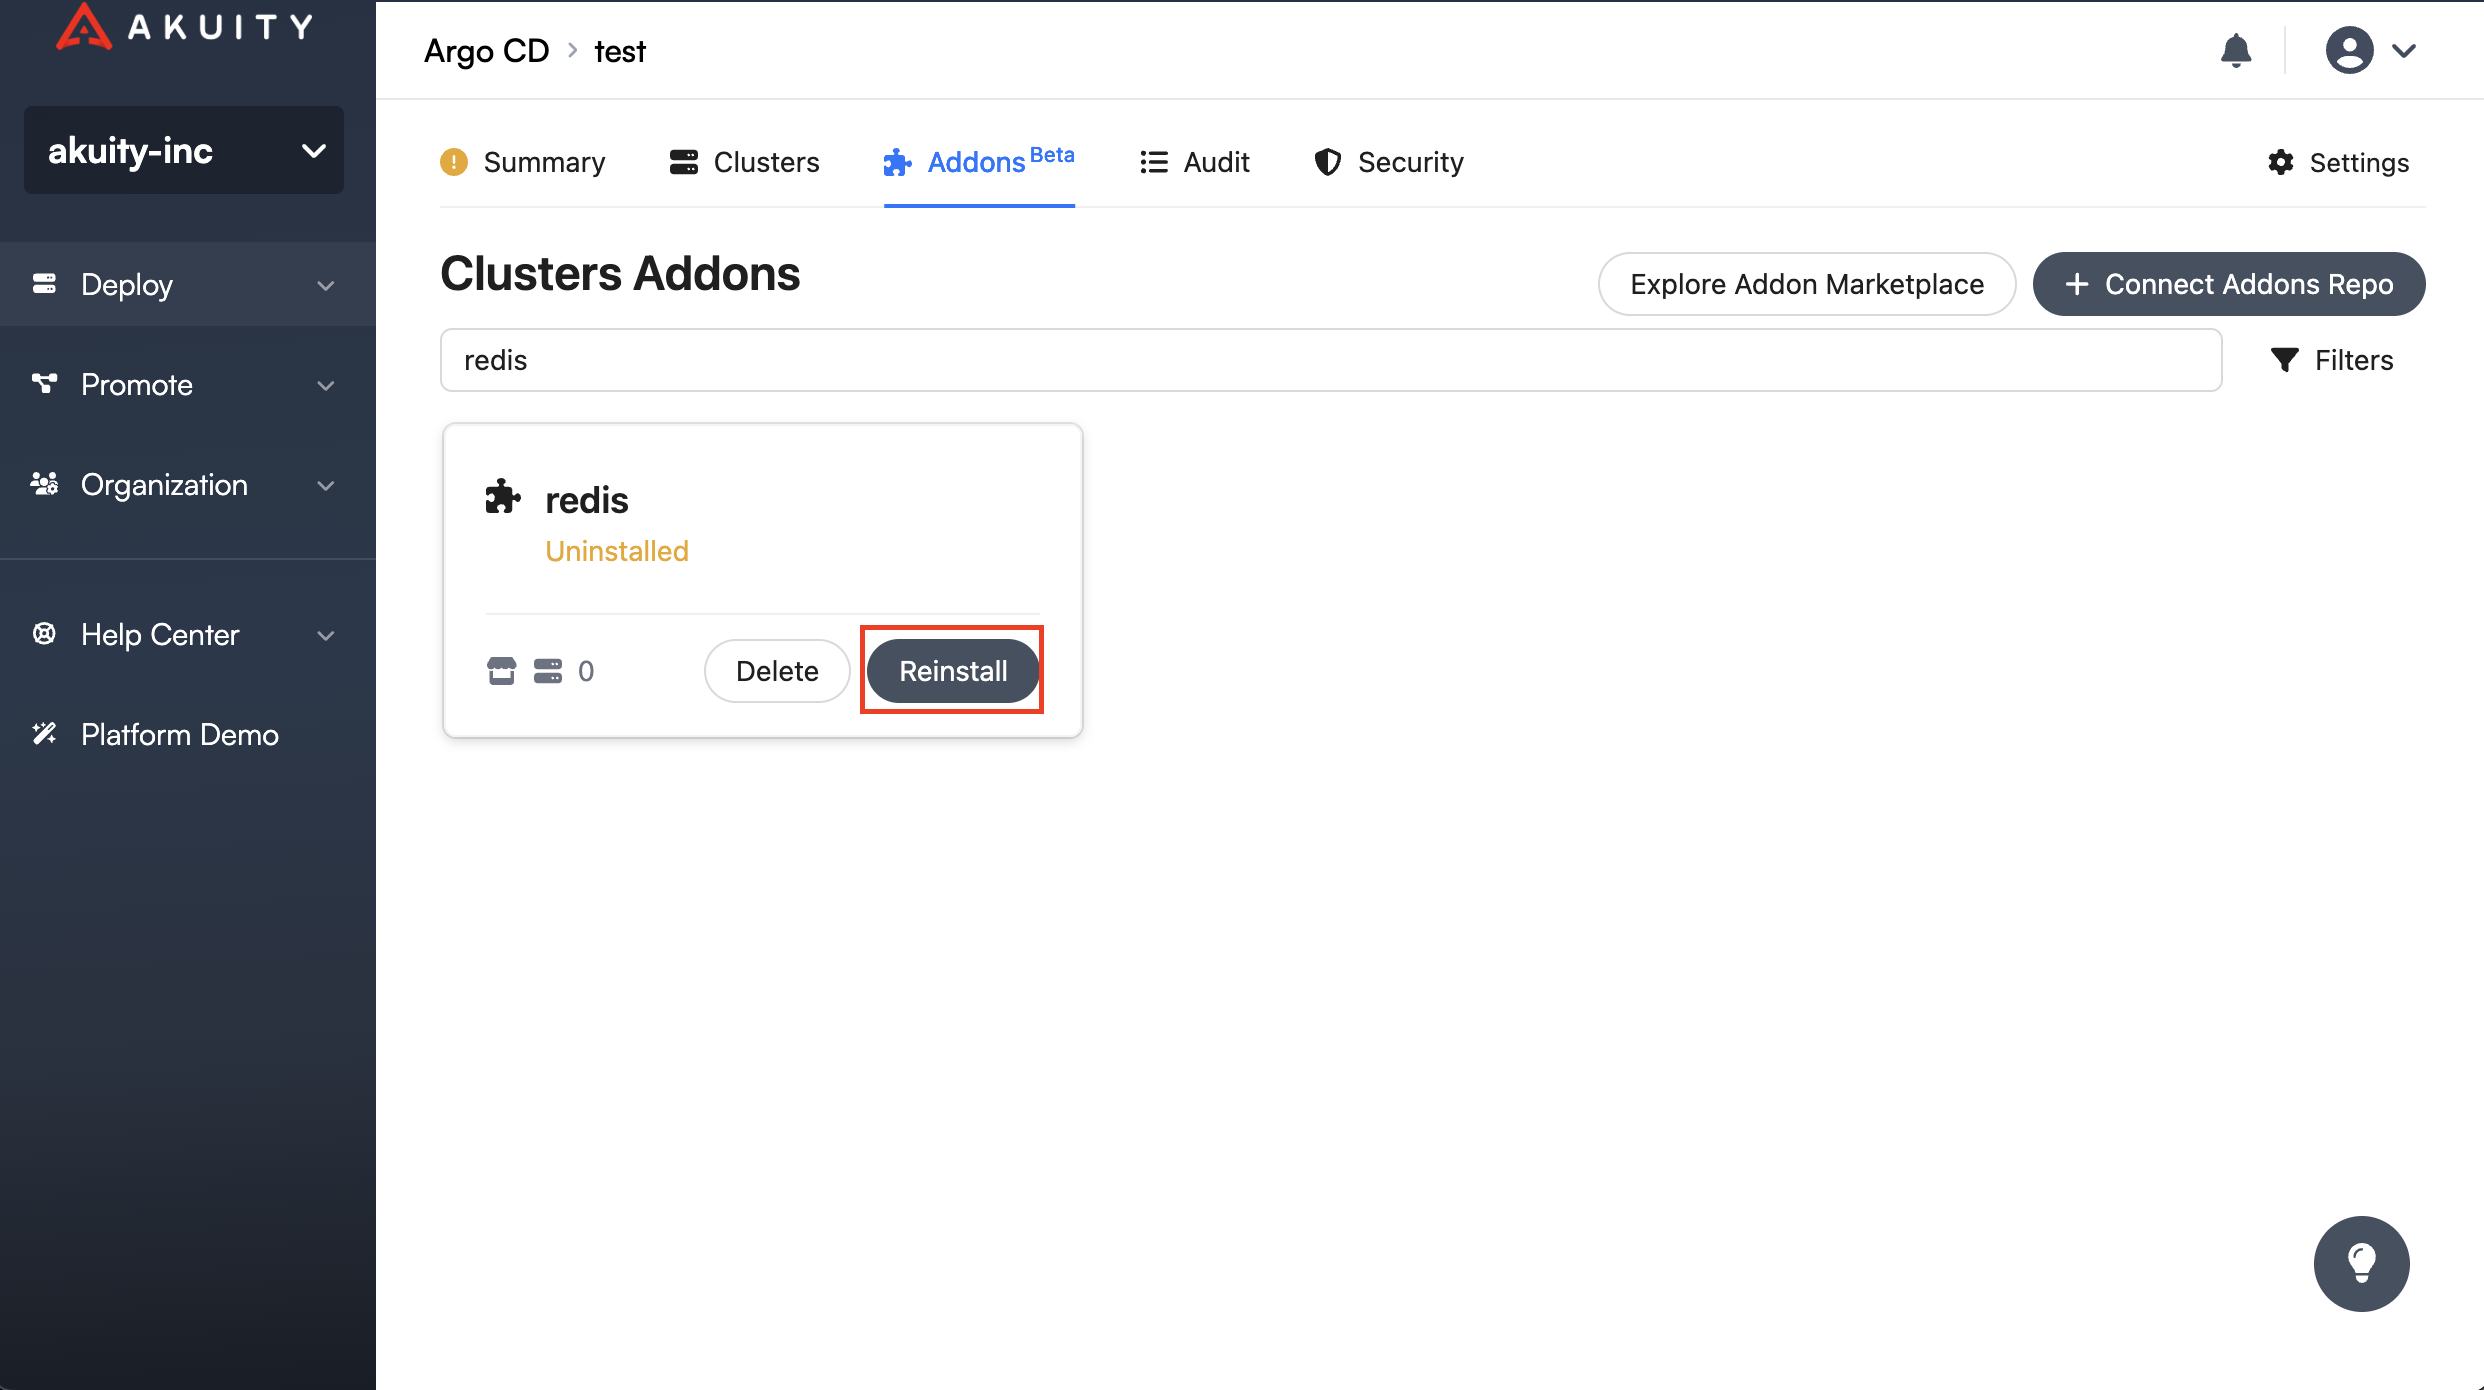2484x1390 pixels.
Task: Open the redis addon card title
Action: pyautogui.click(x=587, y=499)
